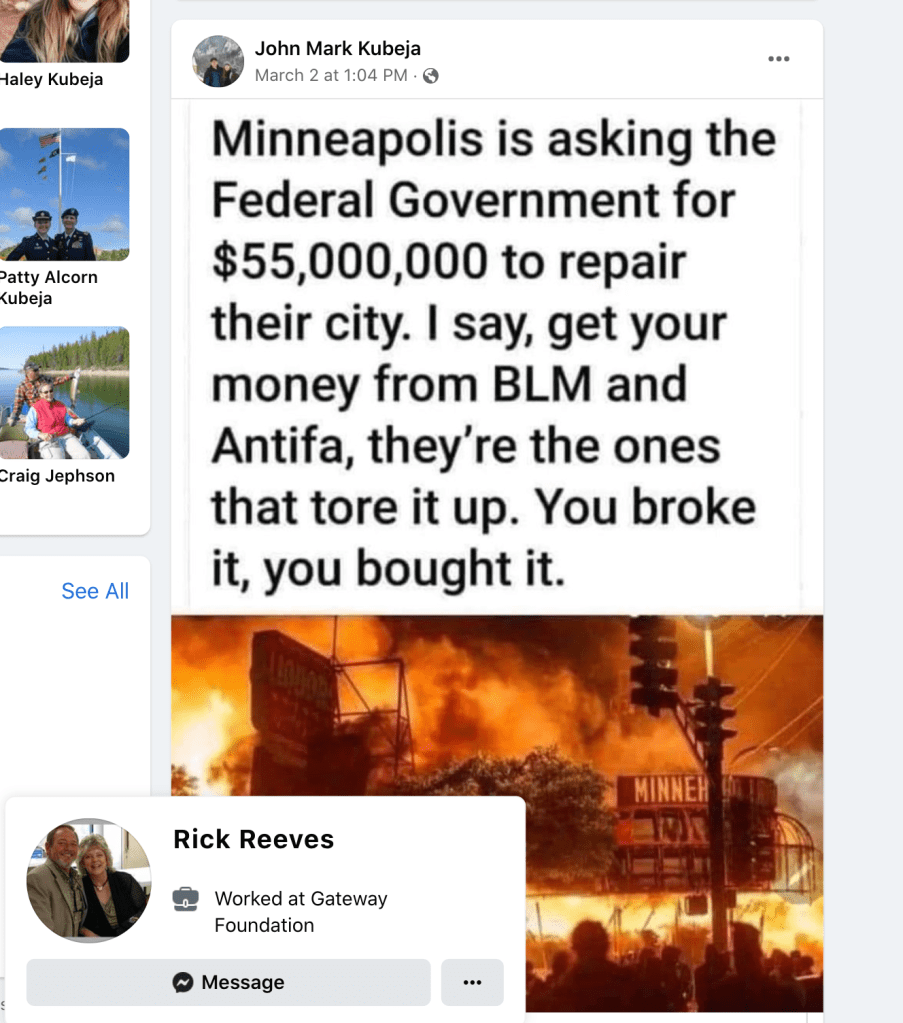903x1023 pixels.
Task: Open Rick Reeves profile photo
Action: tap(89, 880)
